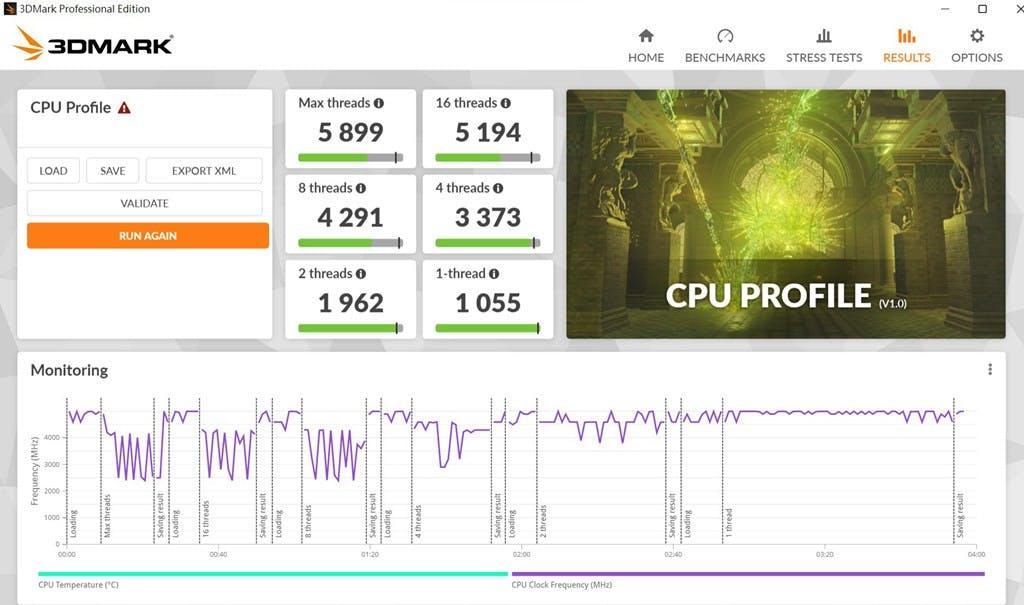
Task: Click the 8 threads score 4 291
Action: [351, 218]
